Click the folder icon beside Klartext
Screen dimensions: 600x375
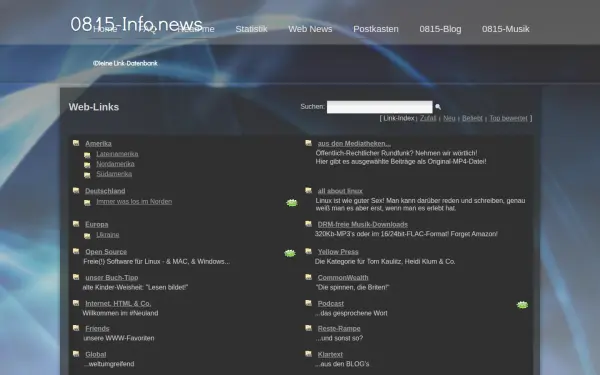pos(308,354)
